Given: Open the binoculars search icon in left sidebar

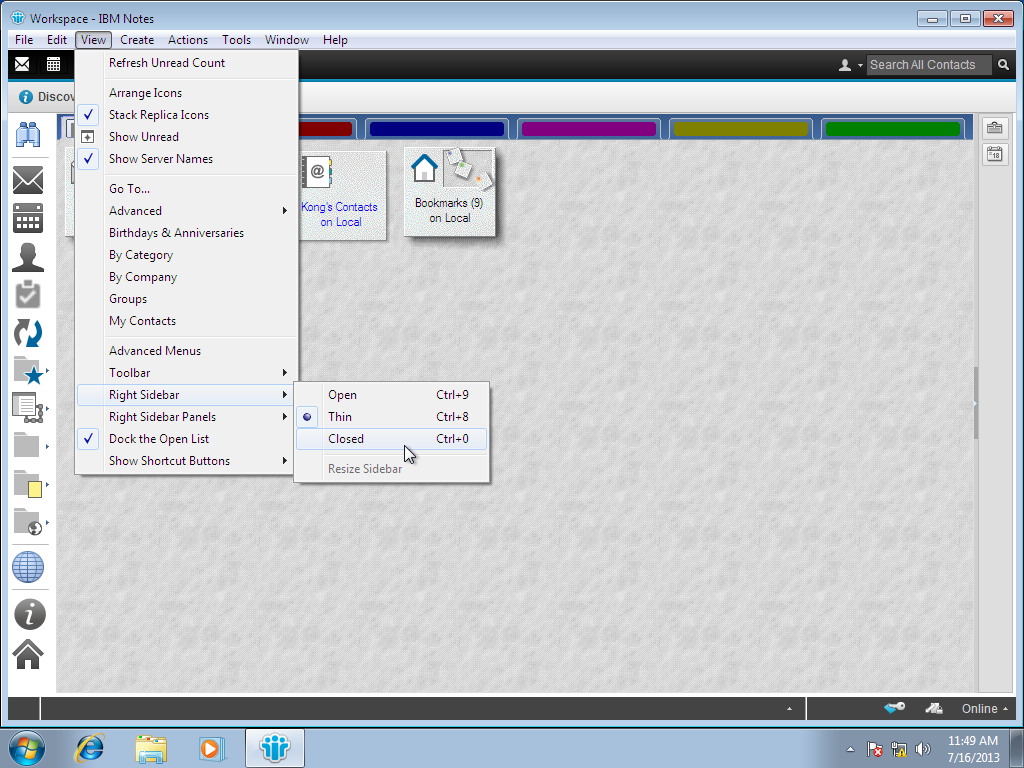Looking at the screenshot, I should point(28,135).
